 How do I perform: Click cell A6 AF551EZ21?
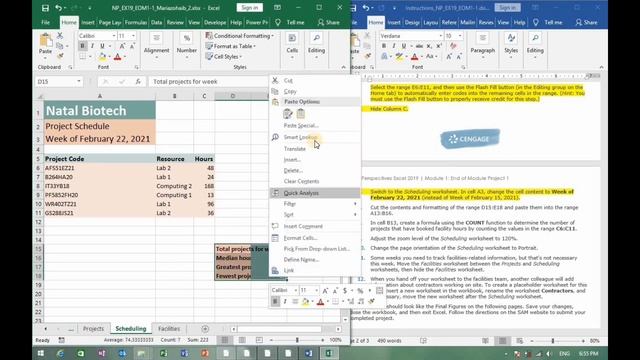pyautogui.click(x=100, y=168)
